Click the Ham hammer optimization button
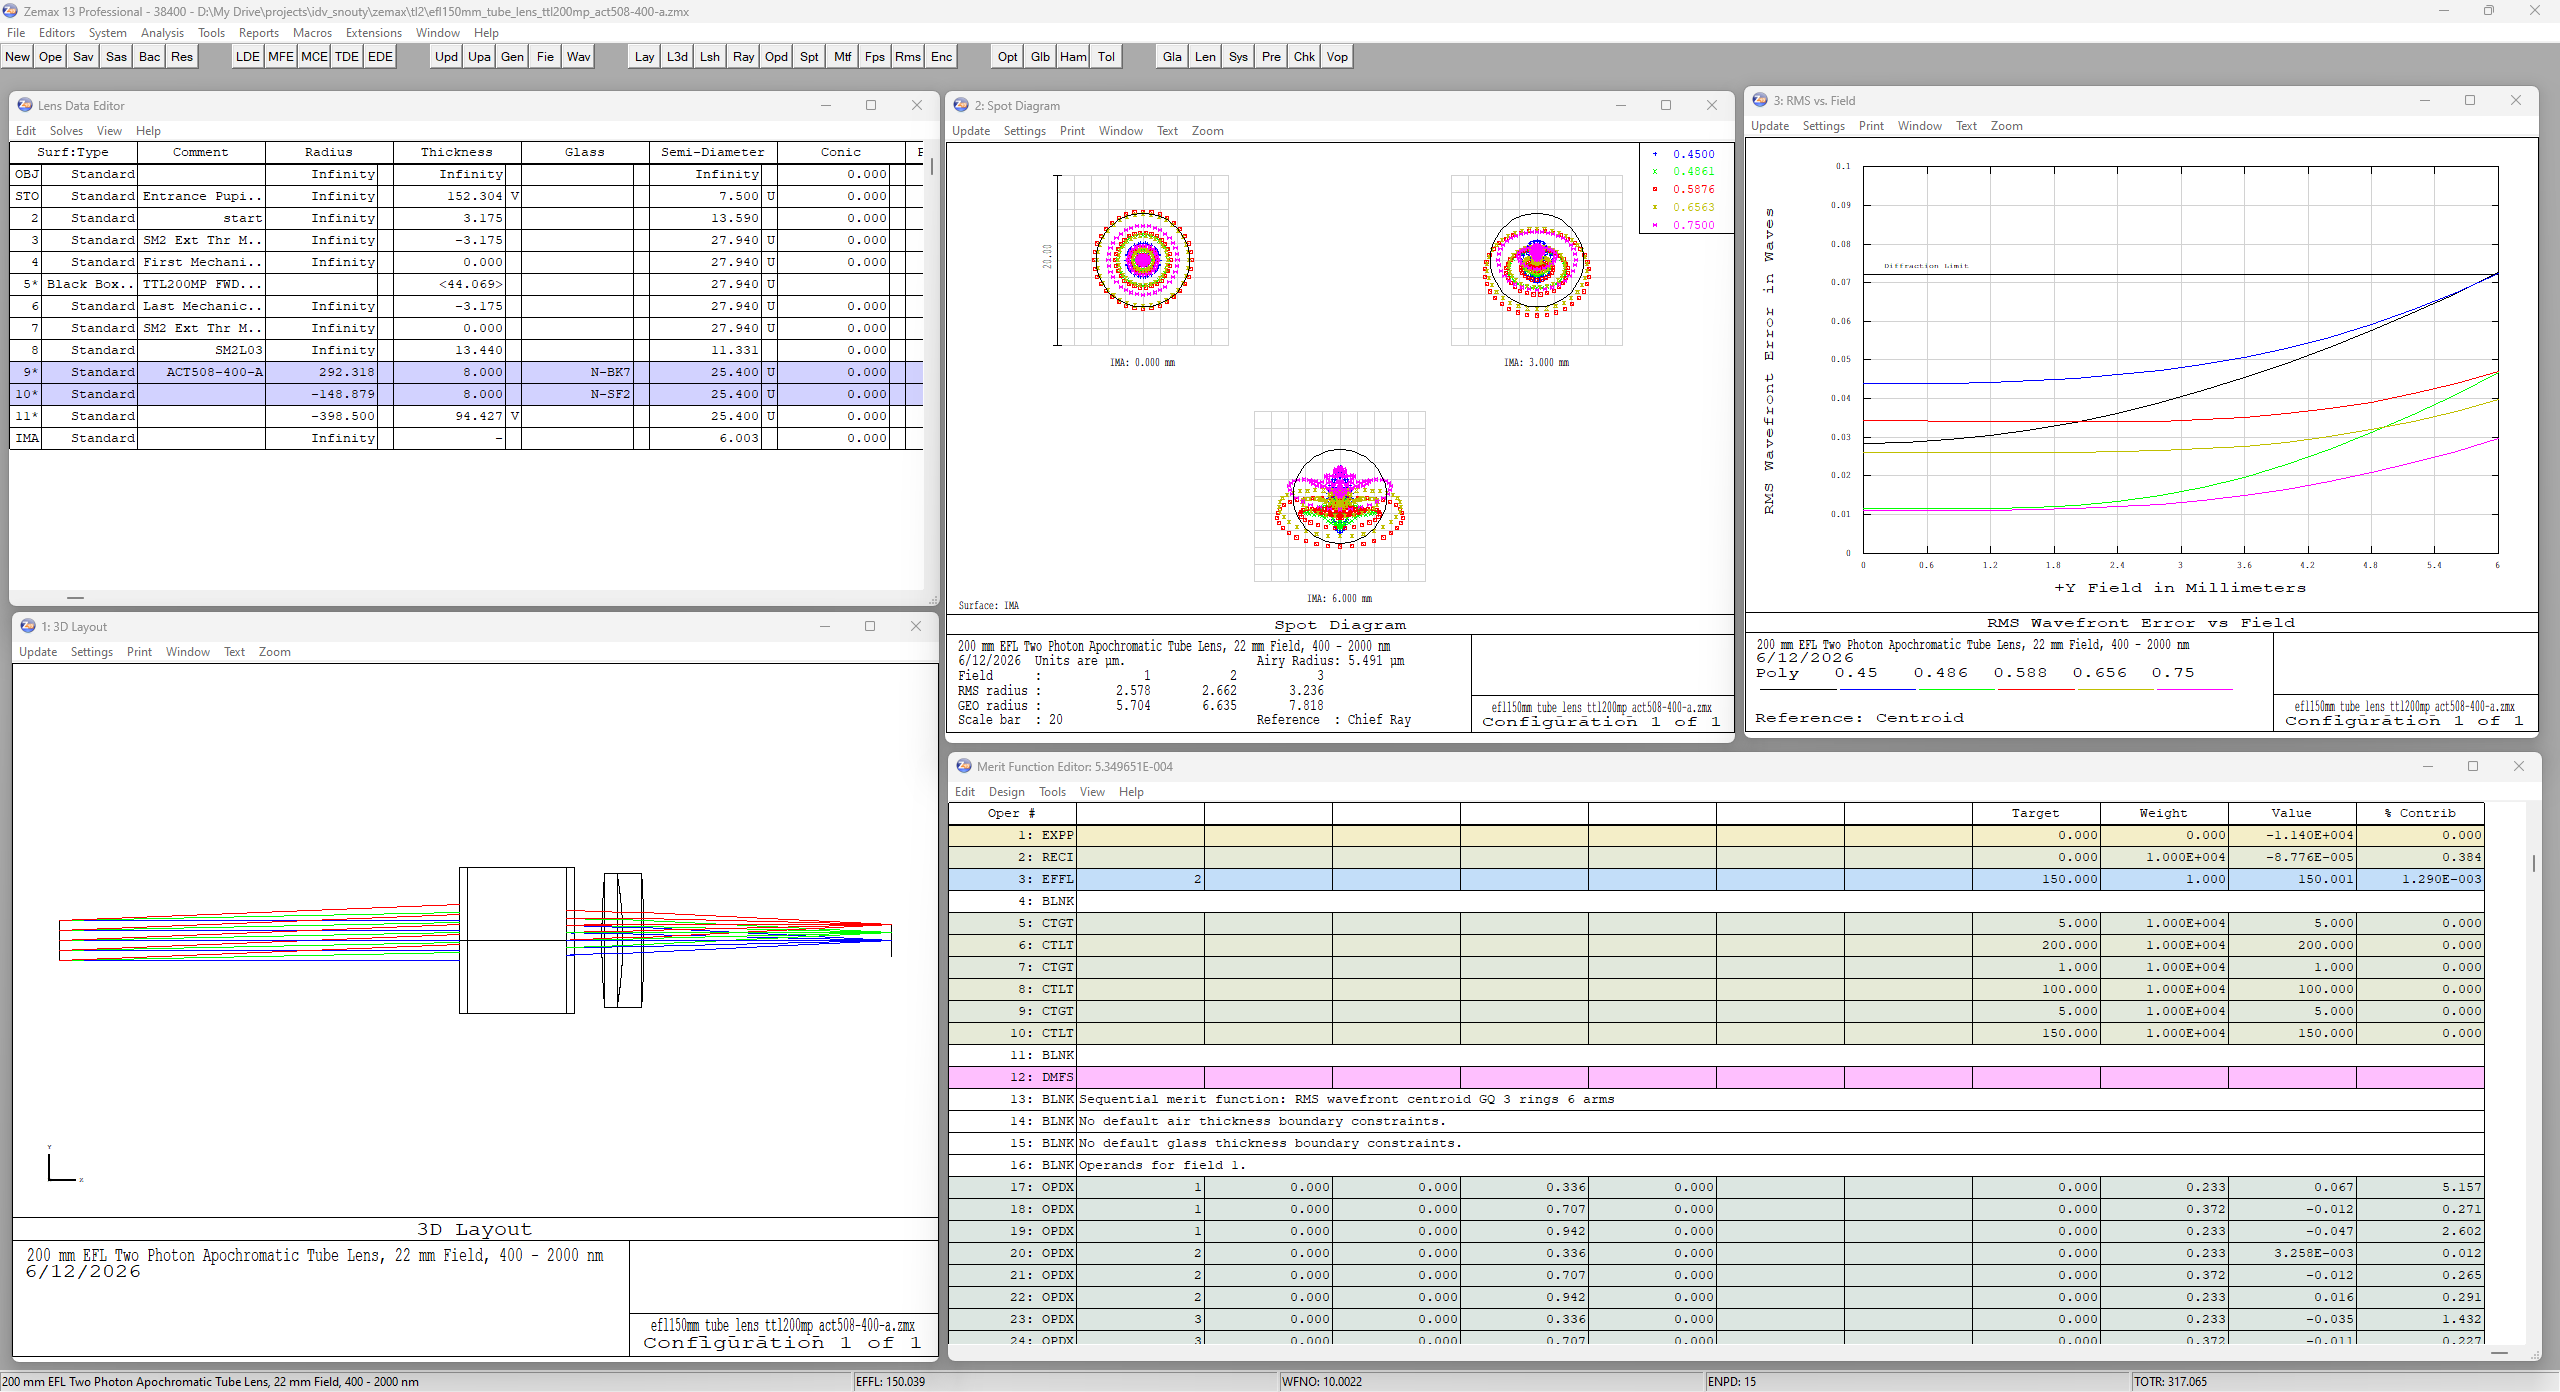Image resolution: width=2560 pixels, height=1392 pixels. [x=1073, y=56]
